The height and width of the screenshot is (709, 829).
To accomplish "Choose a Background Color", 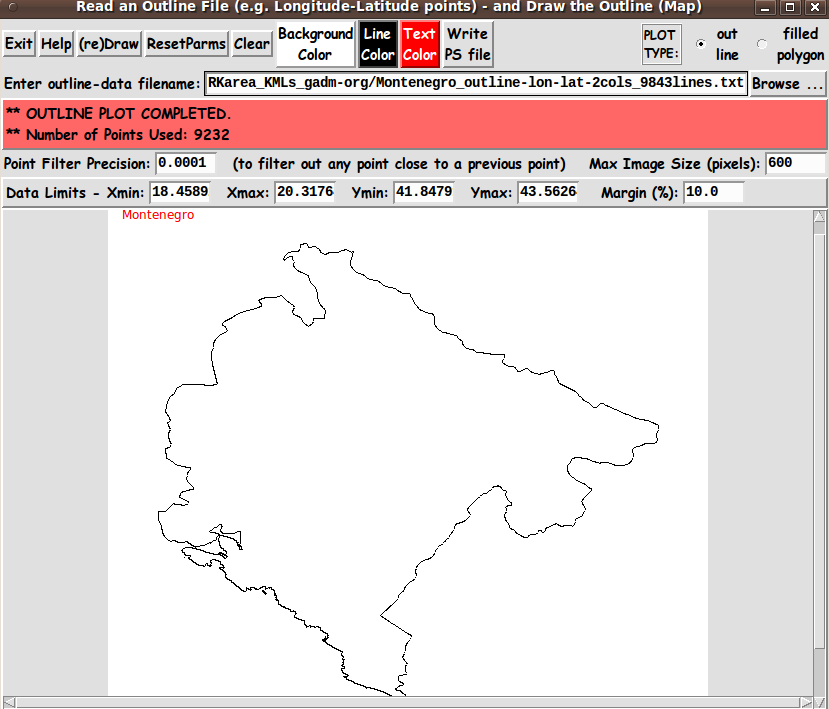I will point(315,44).
